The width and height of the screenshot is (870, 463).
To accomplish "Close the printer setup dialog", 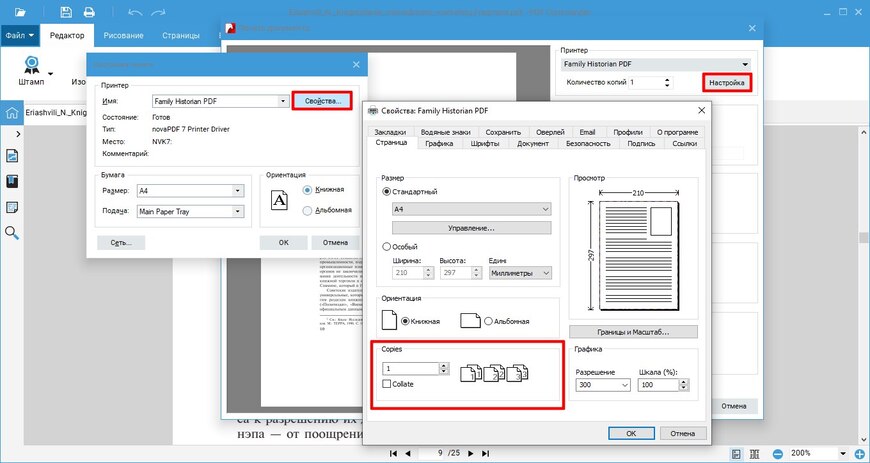I will pyautogui.click(x=356, y=64).
